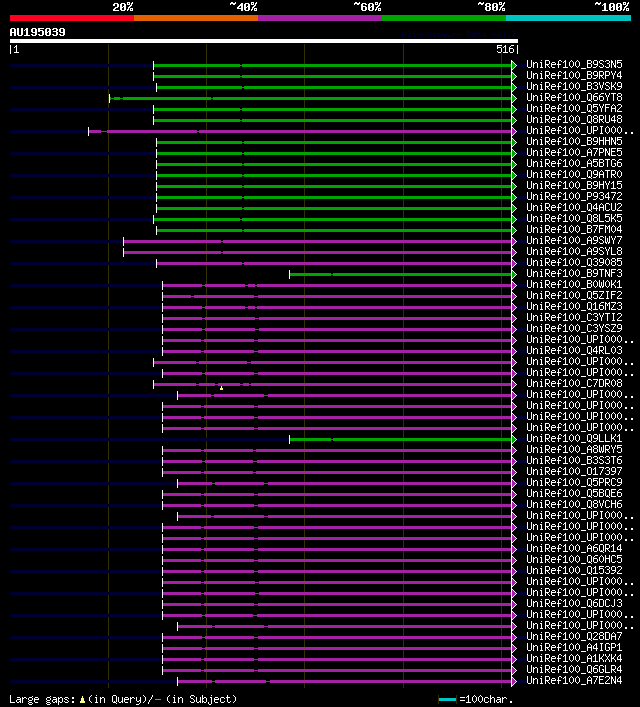Select the purple ~60% identity color band
Screen dimensions: 640x707
[x=320, y=18]
